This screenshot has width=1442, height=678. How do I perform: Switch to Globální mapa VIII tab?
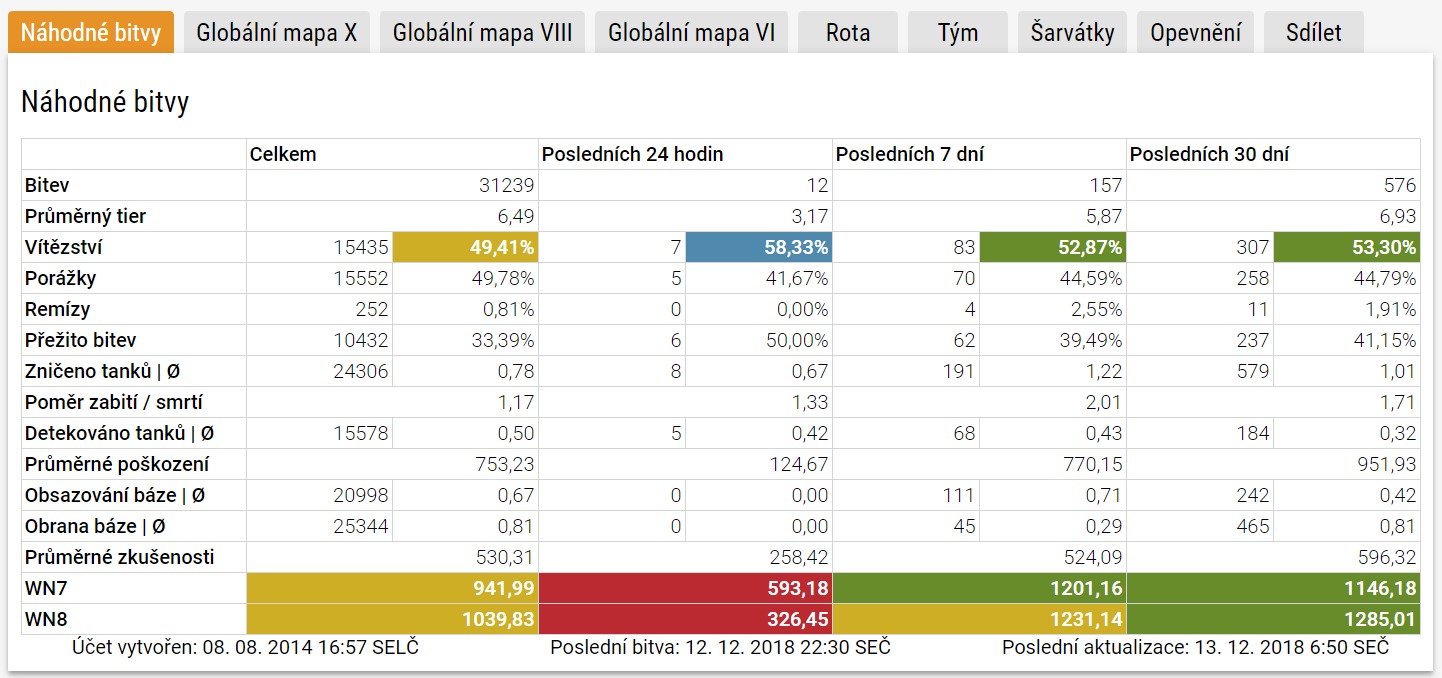[482, 33]
